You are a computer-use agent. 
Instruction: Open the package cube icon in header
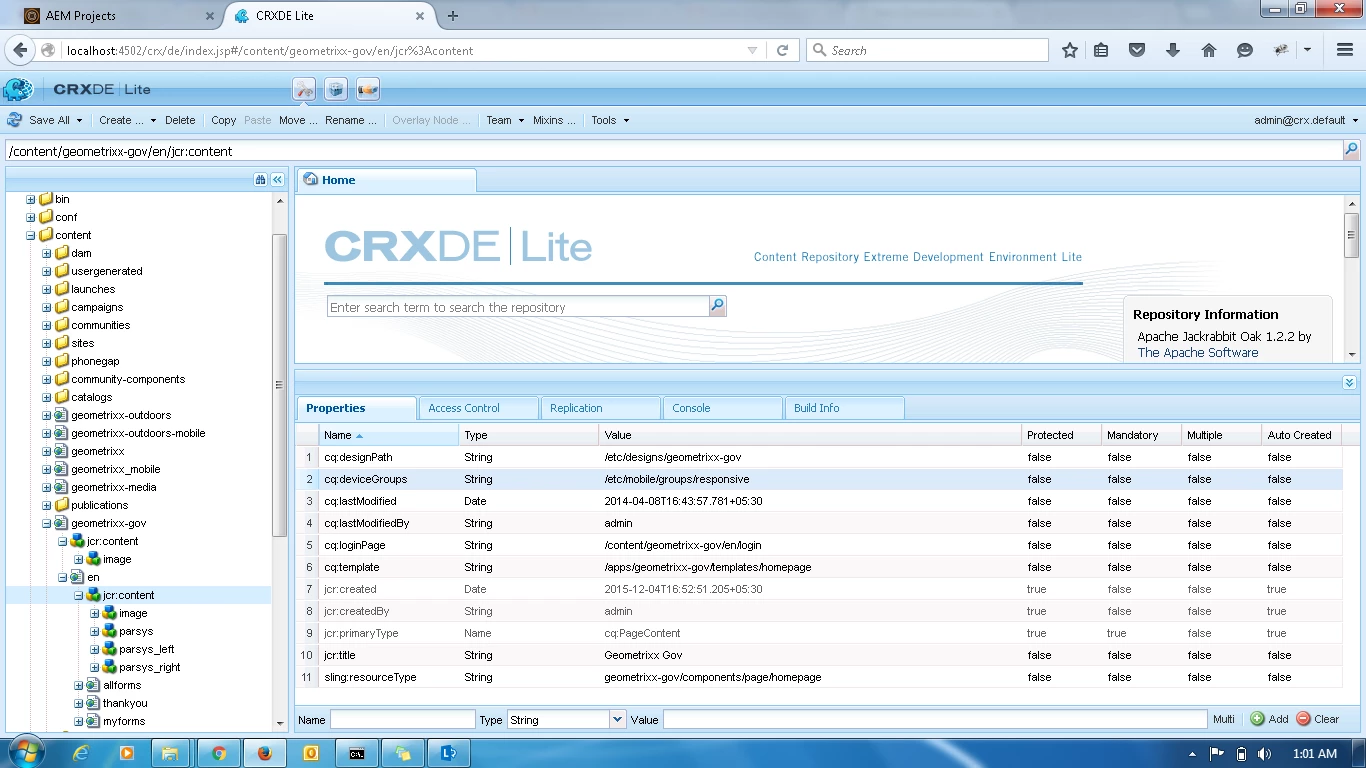[337, 89]
